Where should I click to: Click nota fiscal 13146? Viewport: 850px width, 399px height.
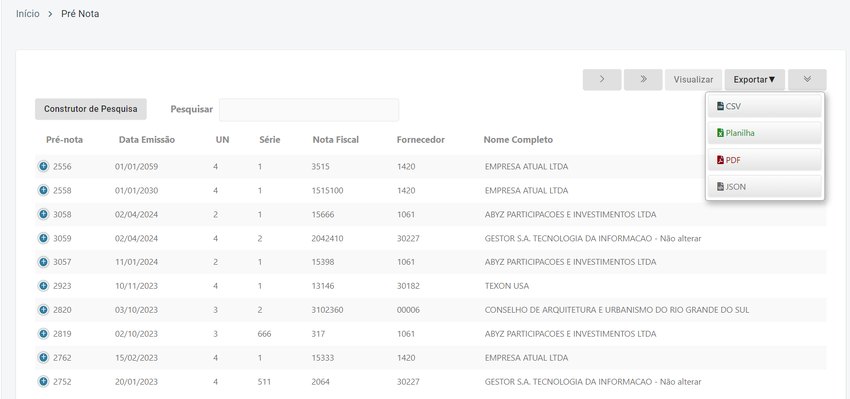point(323,286)
